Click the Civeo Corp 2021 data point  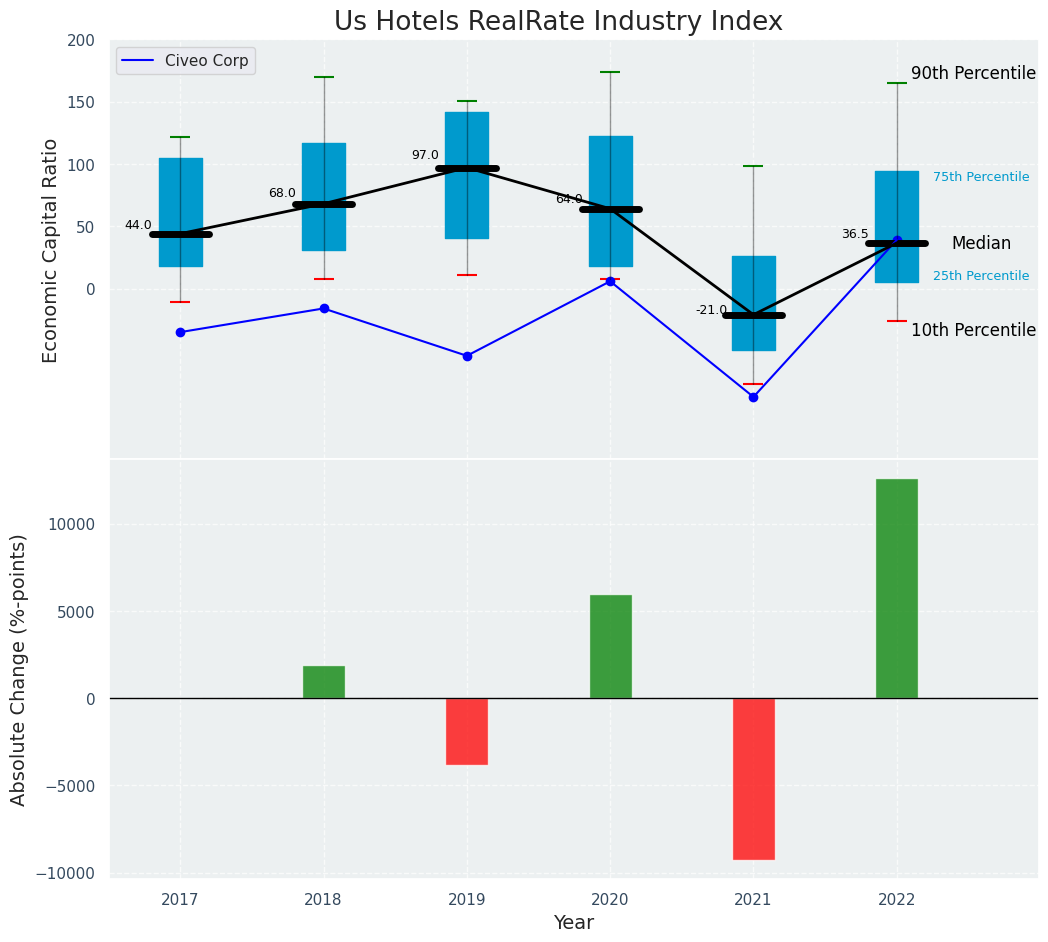753,397
